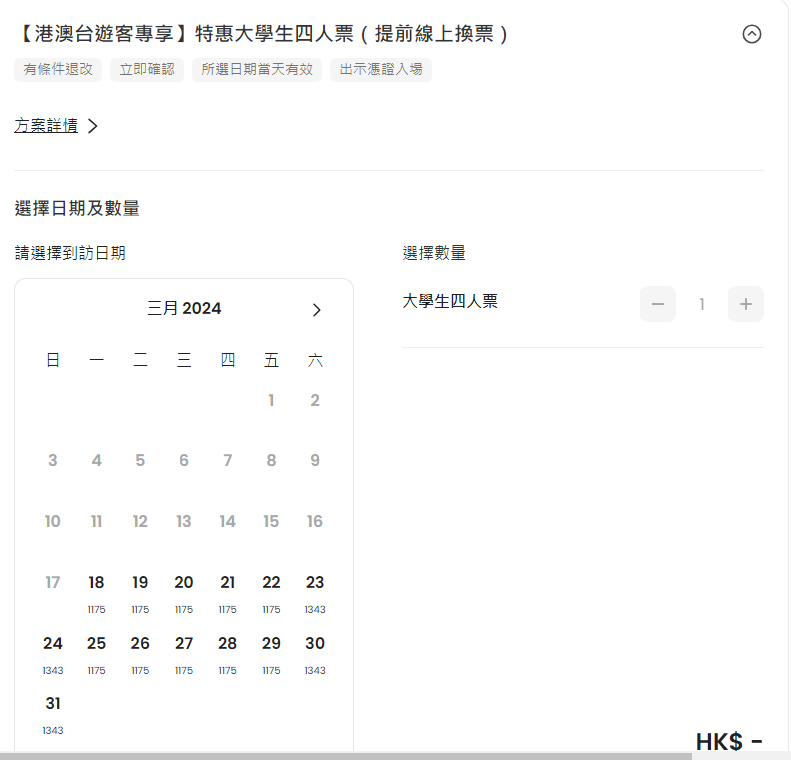The width and height of the screenshot is (791, 760).
Task: Click the 選擇數量 label
Action: (434, 253)
